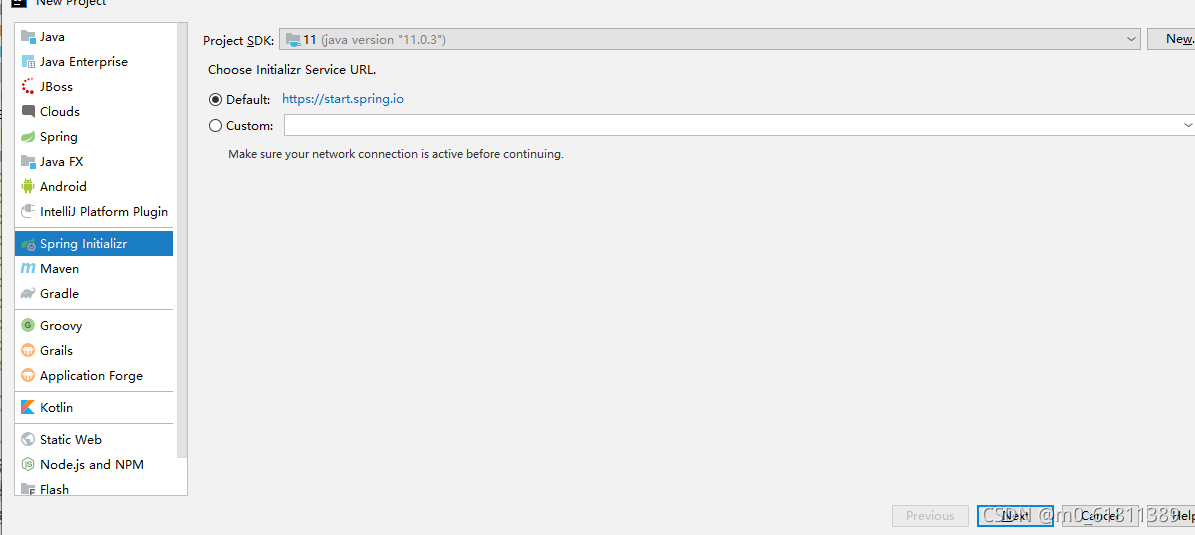Select the Default service URL radio button

coord(215,99)
